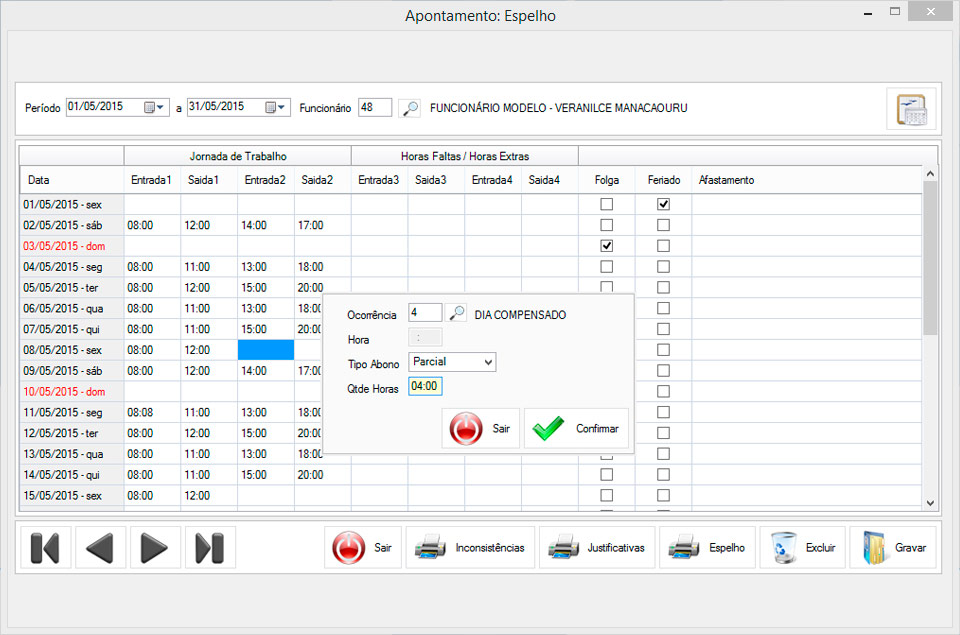Viewport: 960px width, 635px height.
Task: Print Inconsistências report
Action: click(470, 547)
